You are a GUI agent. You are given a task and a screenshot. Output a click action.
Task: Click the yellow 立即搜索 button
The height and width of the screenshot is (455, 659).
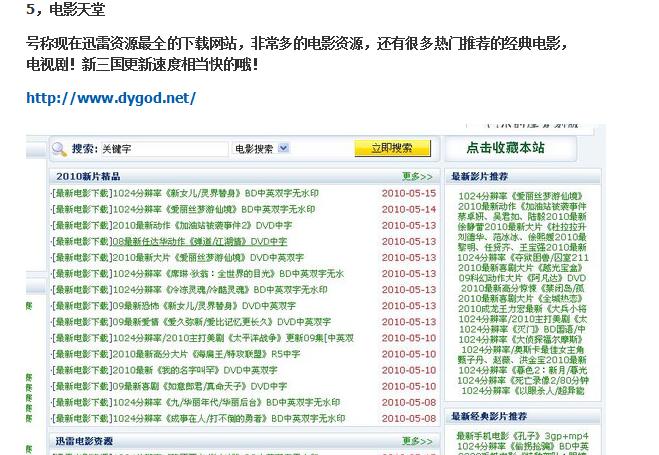tap(393, 148)
